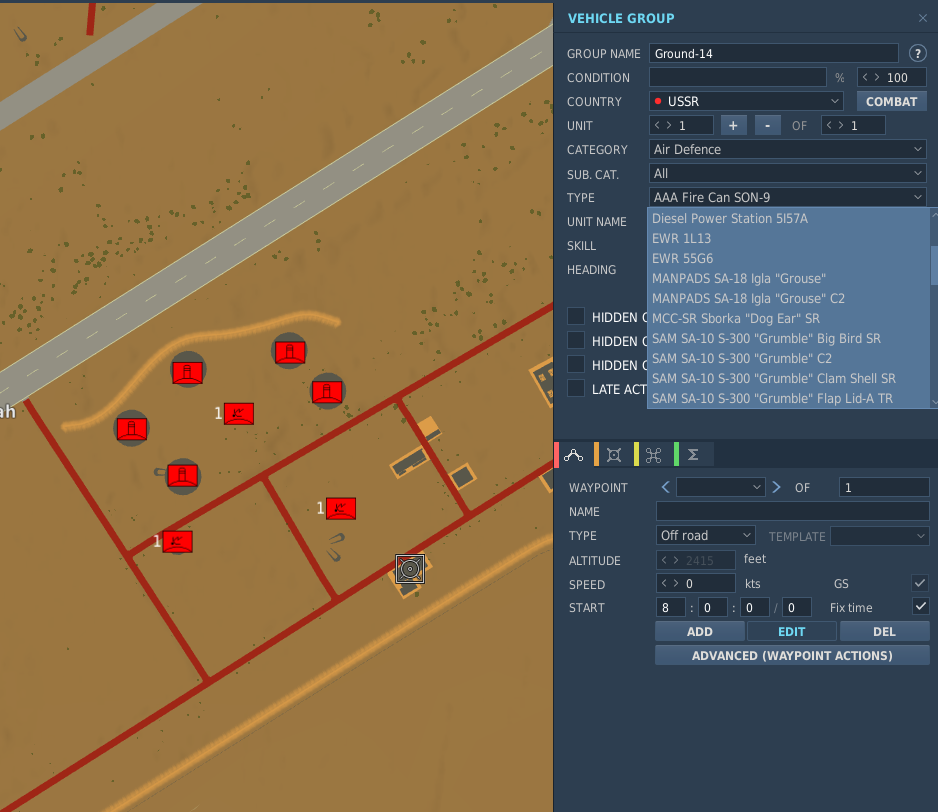
Task: Open the formation network tab icon
Action: (x=653, y=455)
